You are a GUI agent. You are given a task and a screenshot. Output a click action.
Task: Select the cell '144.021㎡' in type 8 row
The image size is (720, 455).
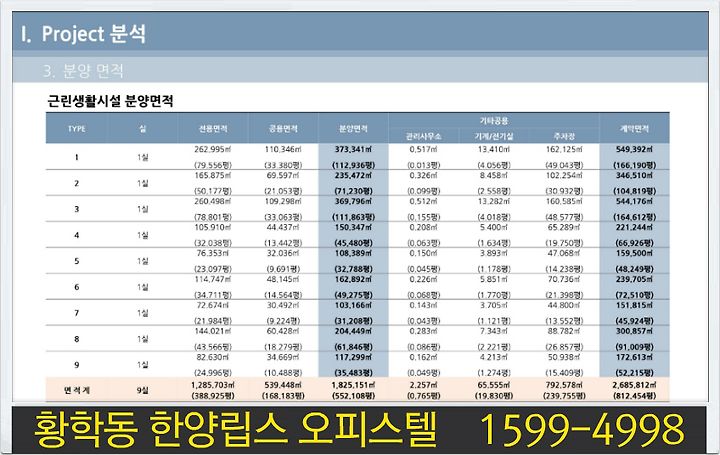tap(213, 331)
